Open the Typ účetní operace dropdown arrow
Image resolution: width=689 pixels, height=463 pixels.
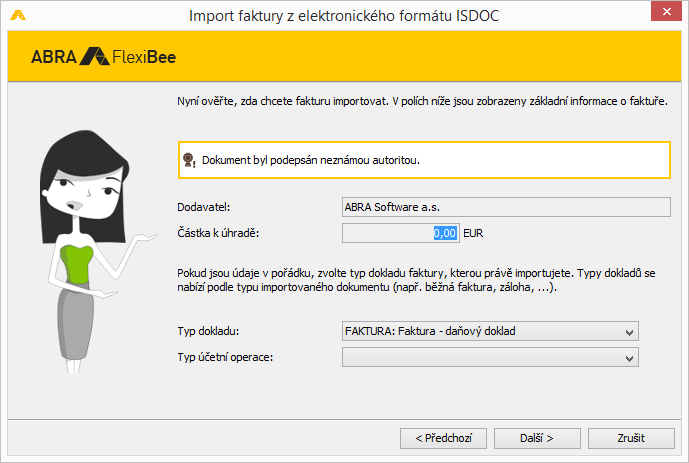click(629, 358)
